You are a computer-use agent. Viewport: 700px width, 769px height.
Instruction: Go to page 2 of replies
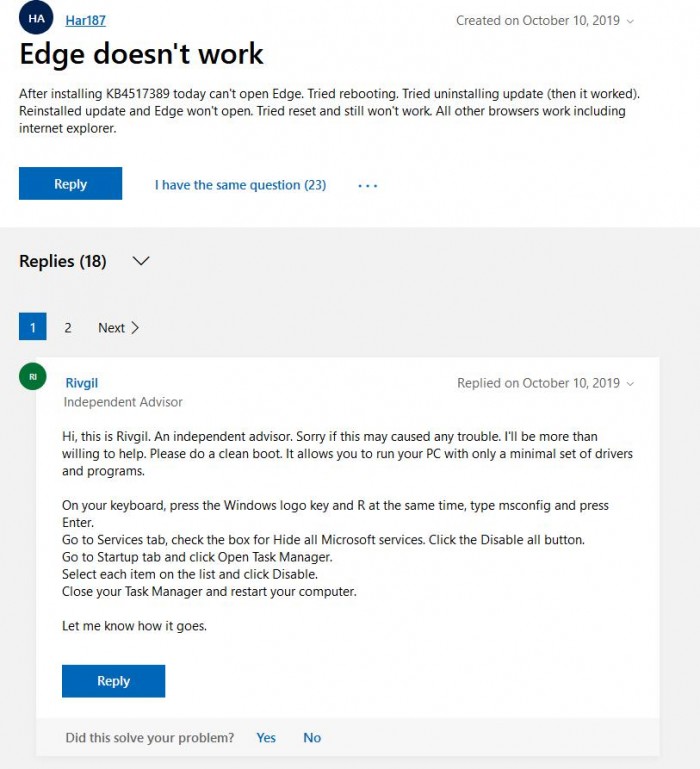point(68,328)
